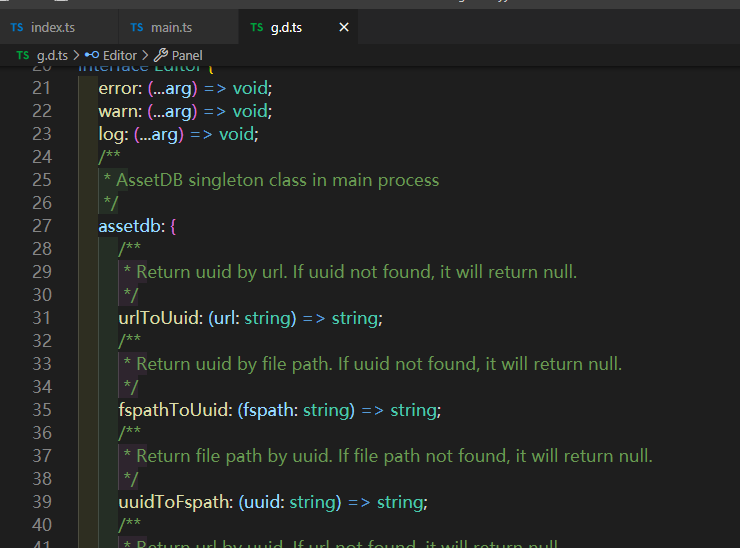Click the TypeScript icon on the index.ts tab
This screenshot has width=740, height=548.
point(16,27)
